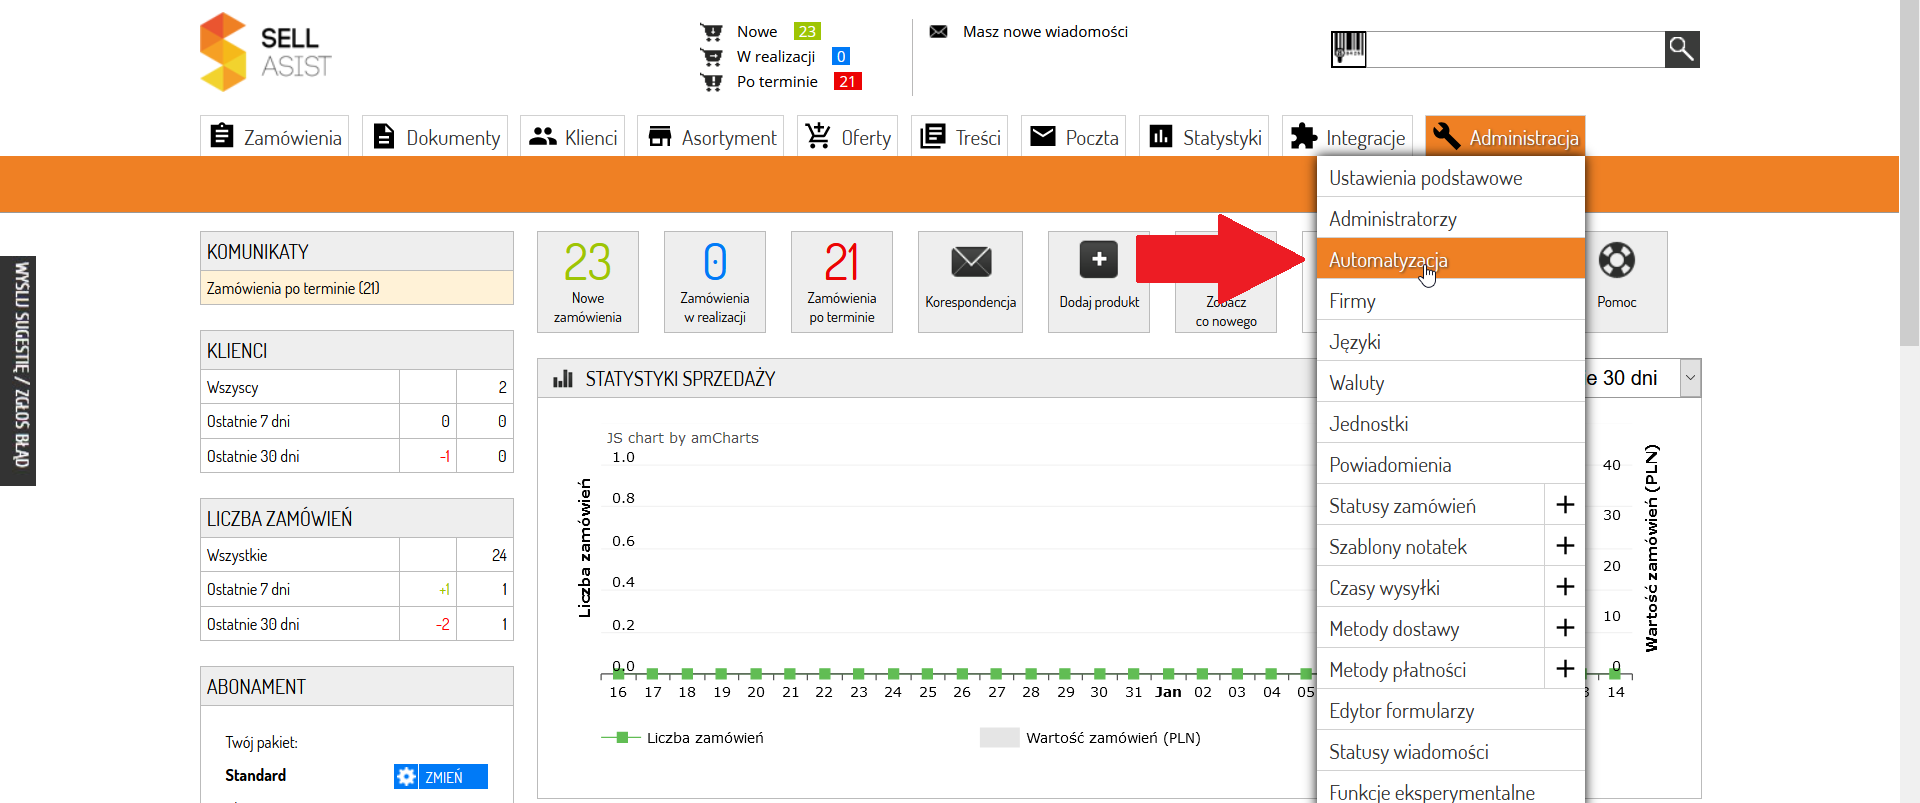Click the gear icon on ZMIEŃ button
Screen dimensions: 1920x803
tap(406, 777)
